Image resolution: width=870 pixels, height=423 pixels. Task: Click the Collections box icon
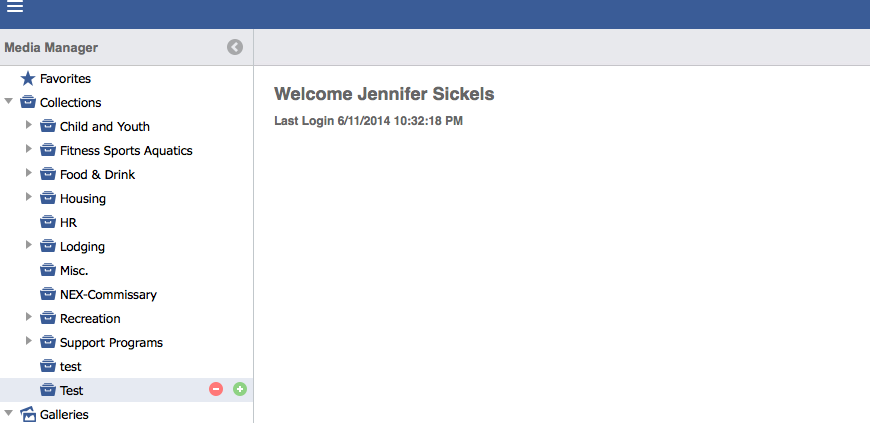(28, 102)
